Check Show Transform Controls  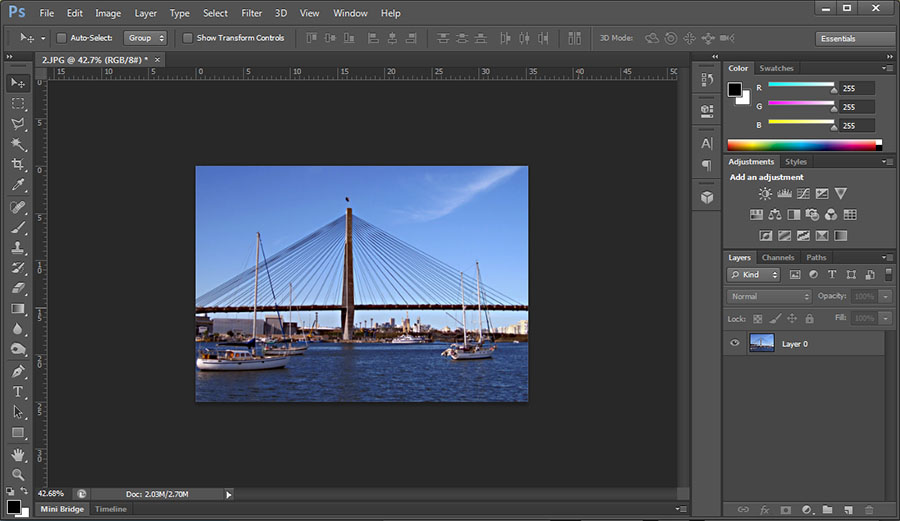tap(187, 38)
